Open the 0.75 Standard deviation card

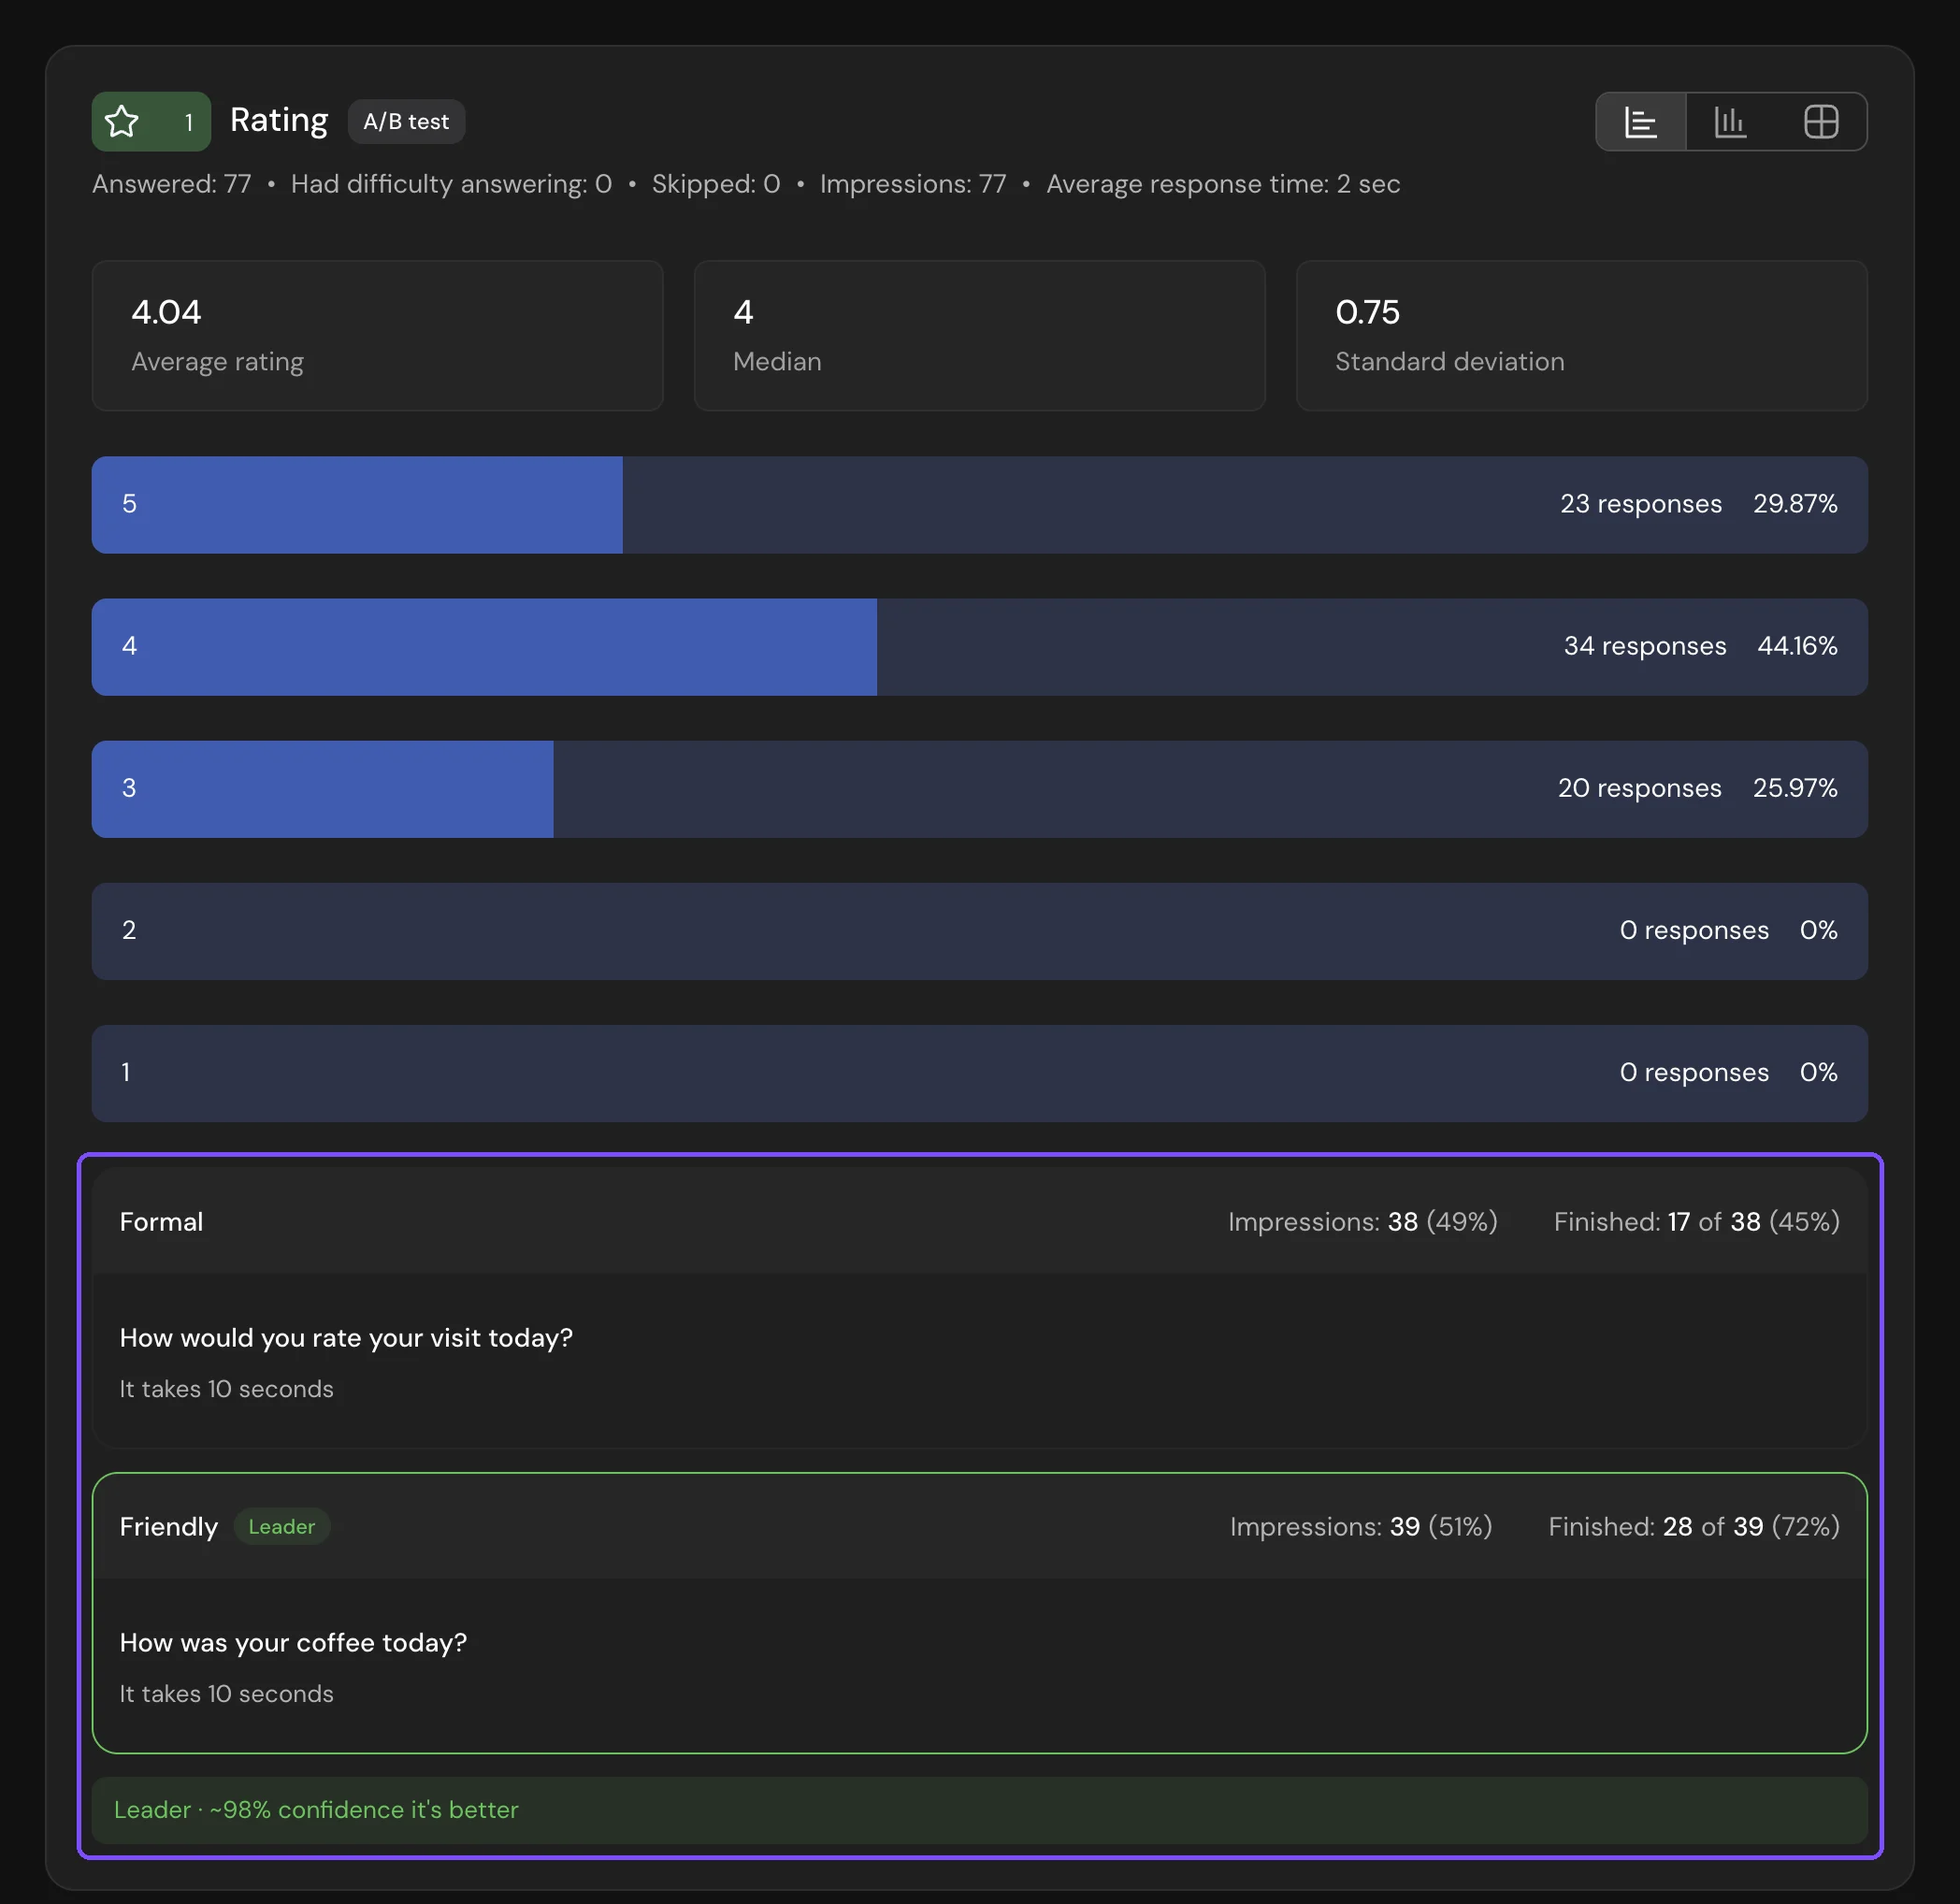tap(1581, 336)
